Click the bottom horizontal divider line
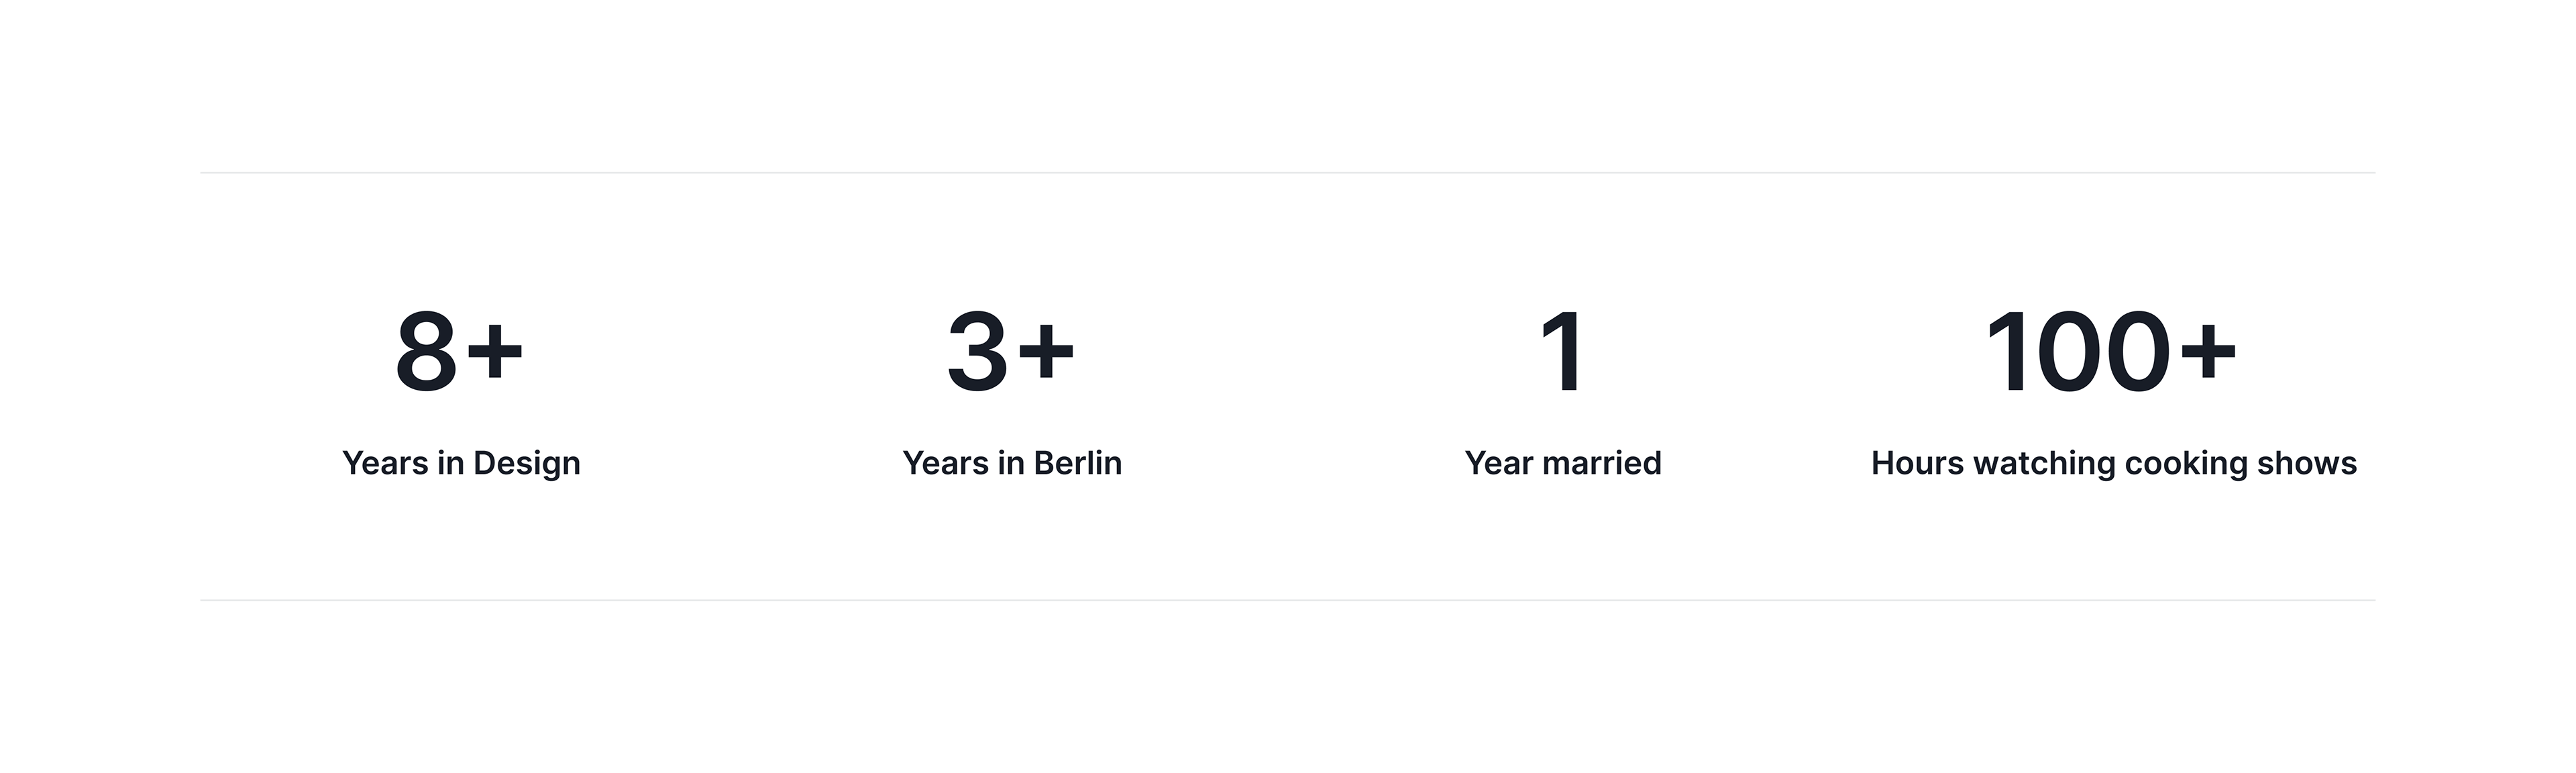The image size is (2576, 773). coord(1288,601)
